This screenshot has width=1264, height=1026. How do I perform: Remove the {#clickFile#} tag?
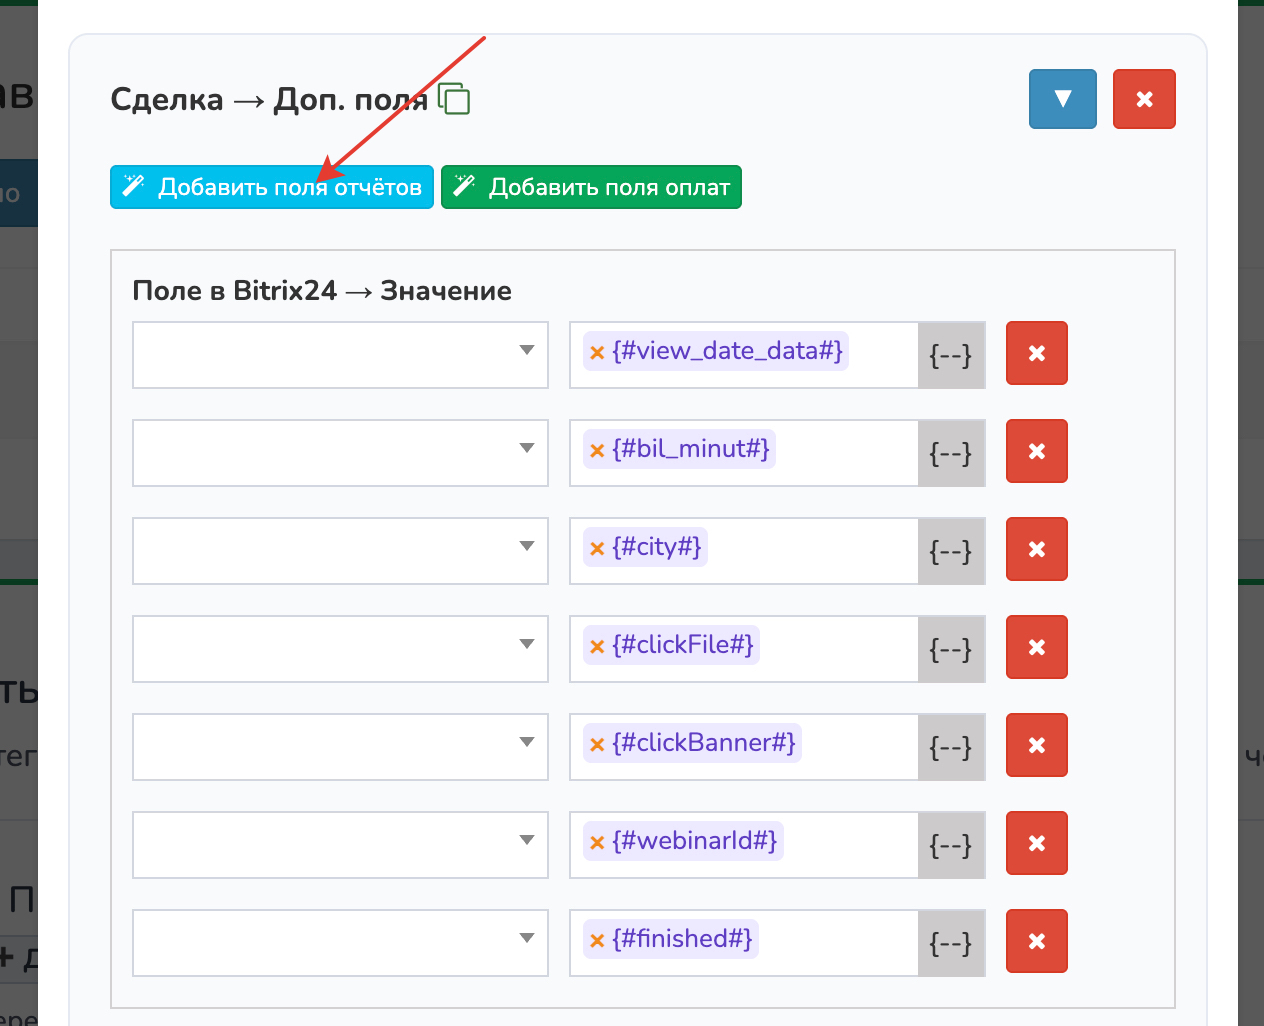click(x=597, y=646)
